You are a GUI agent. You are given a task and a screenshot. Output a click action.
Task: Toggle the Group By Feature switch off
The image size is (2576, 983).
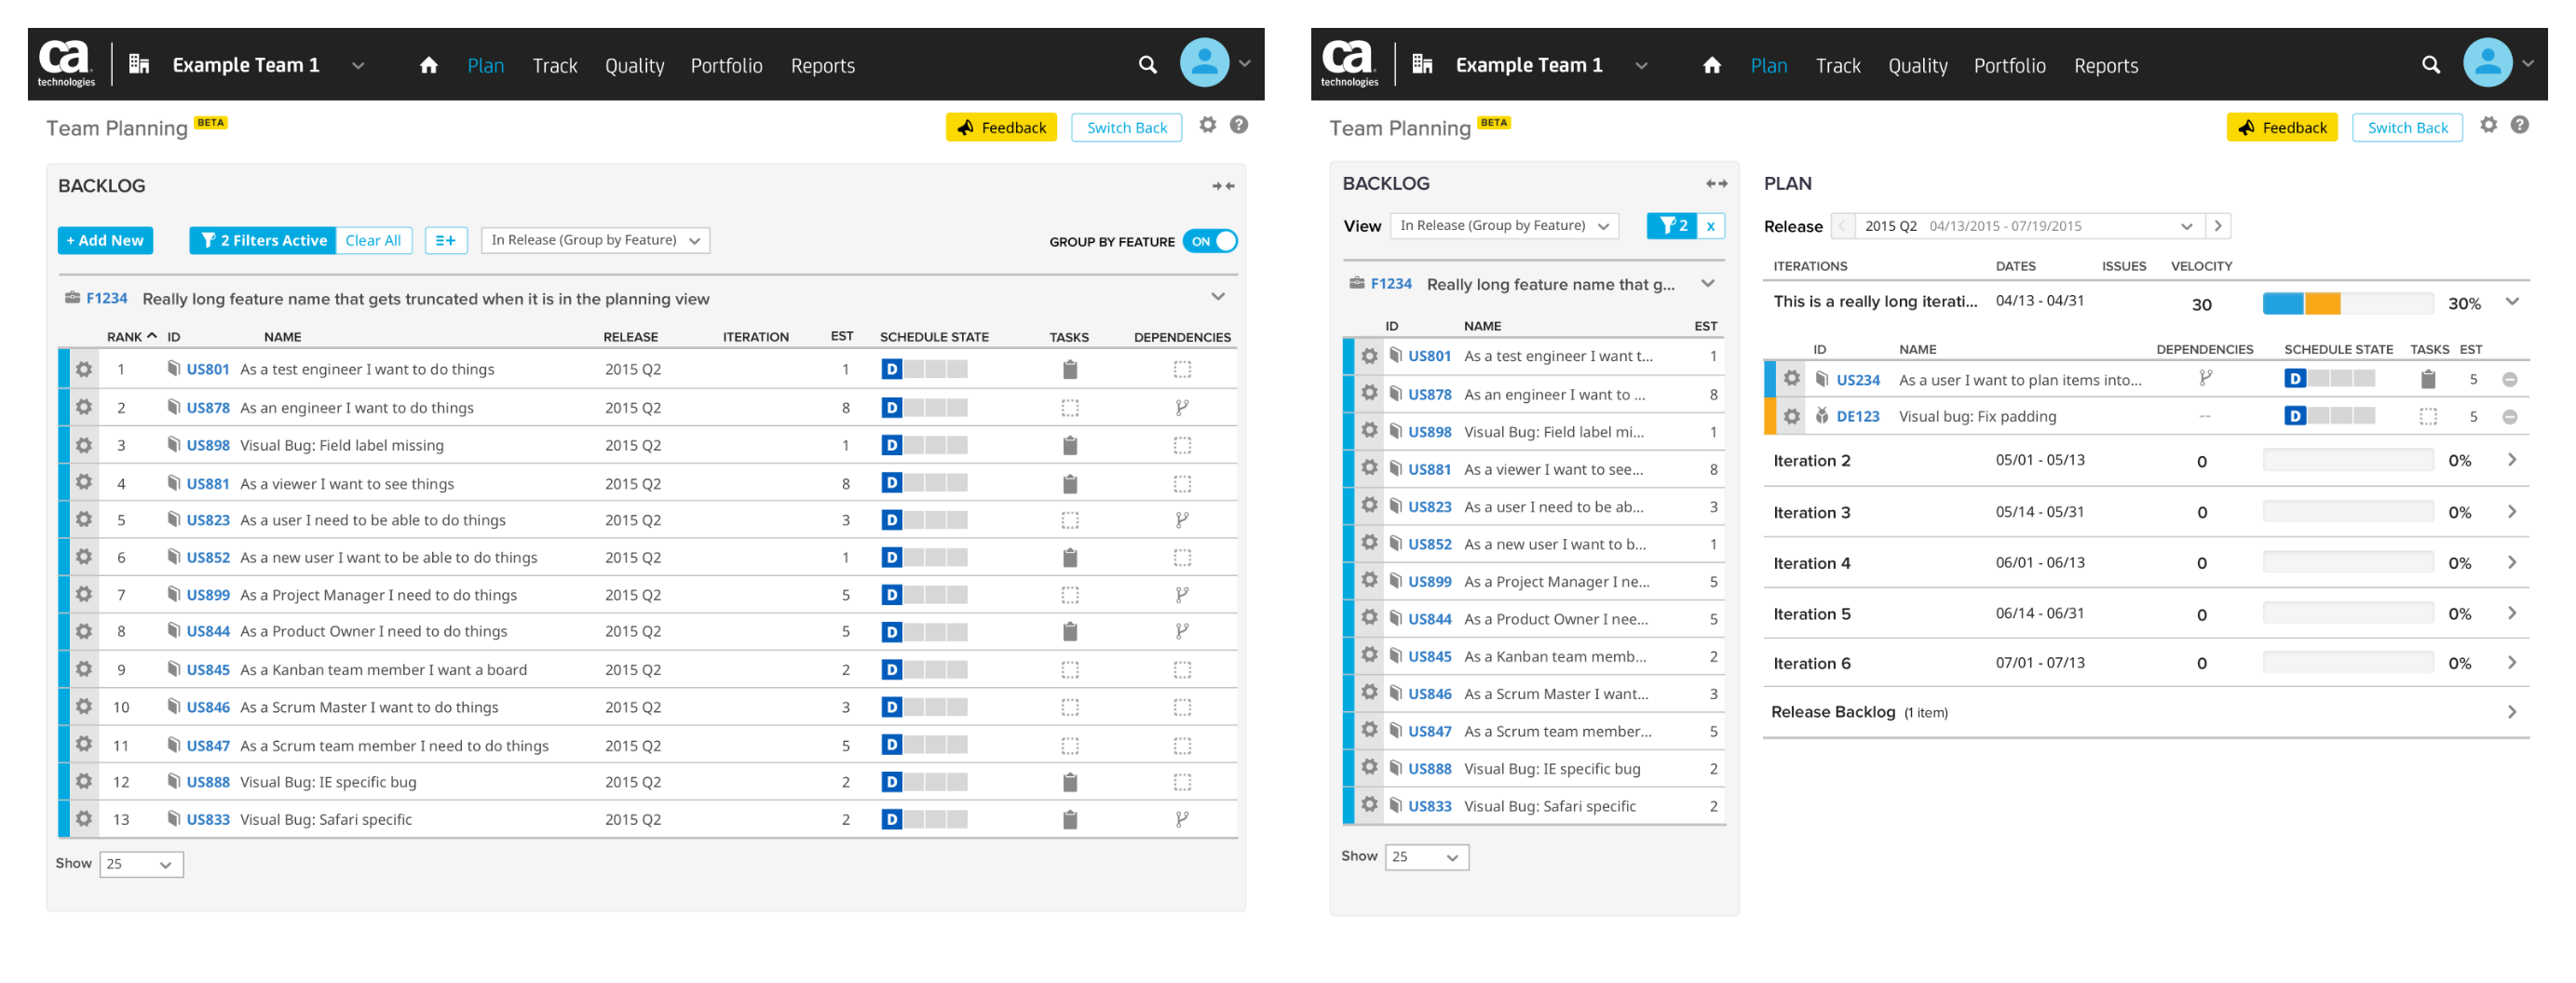click(x=1210, y=242)
